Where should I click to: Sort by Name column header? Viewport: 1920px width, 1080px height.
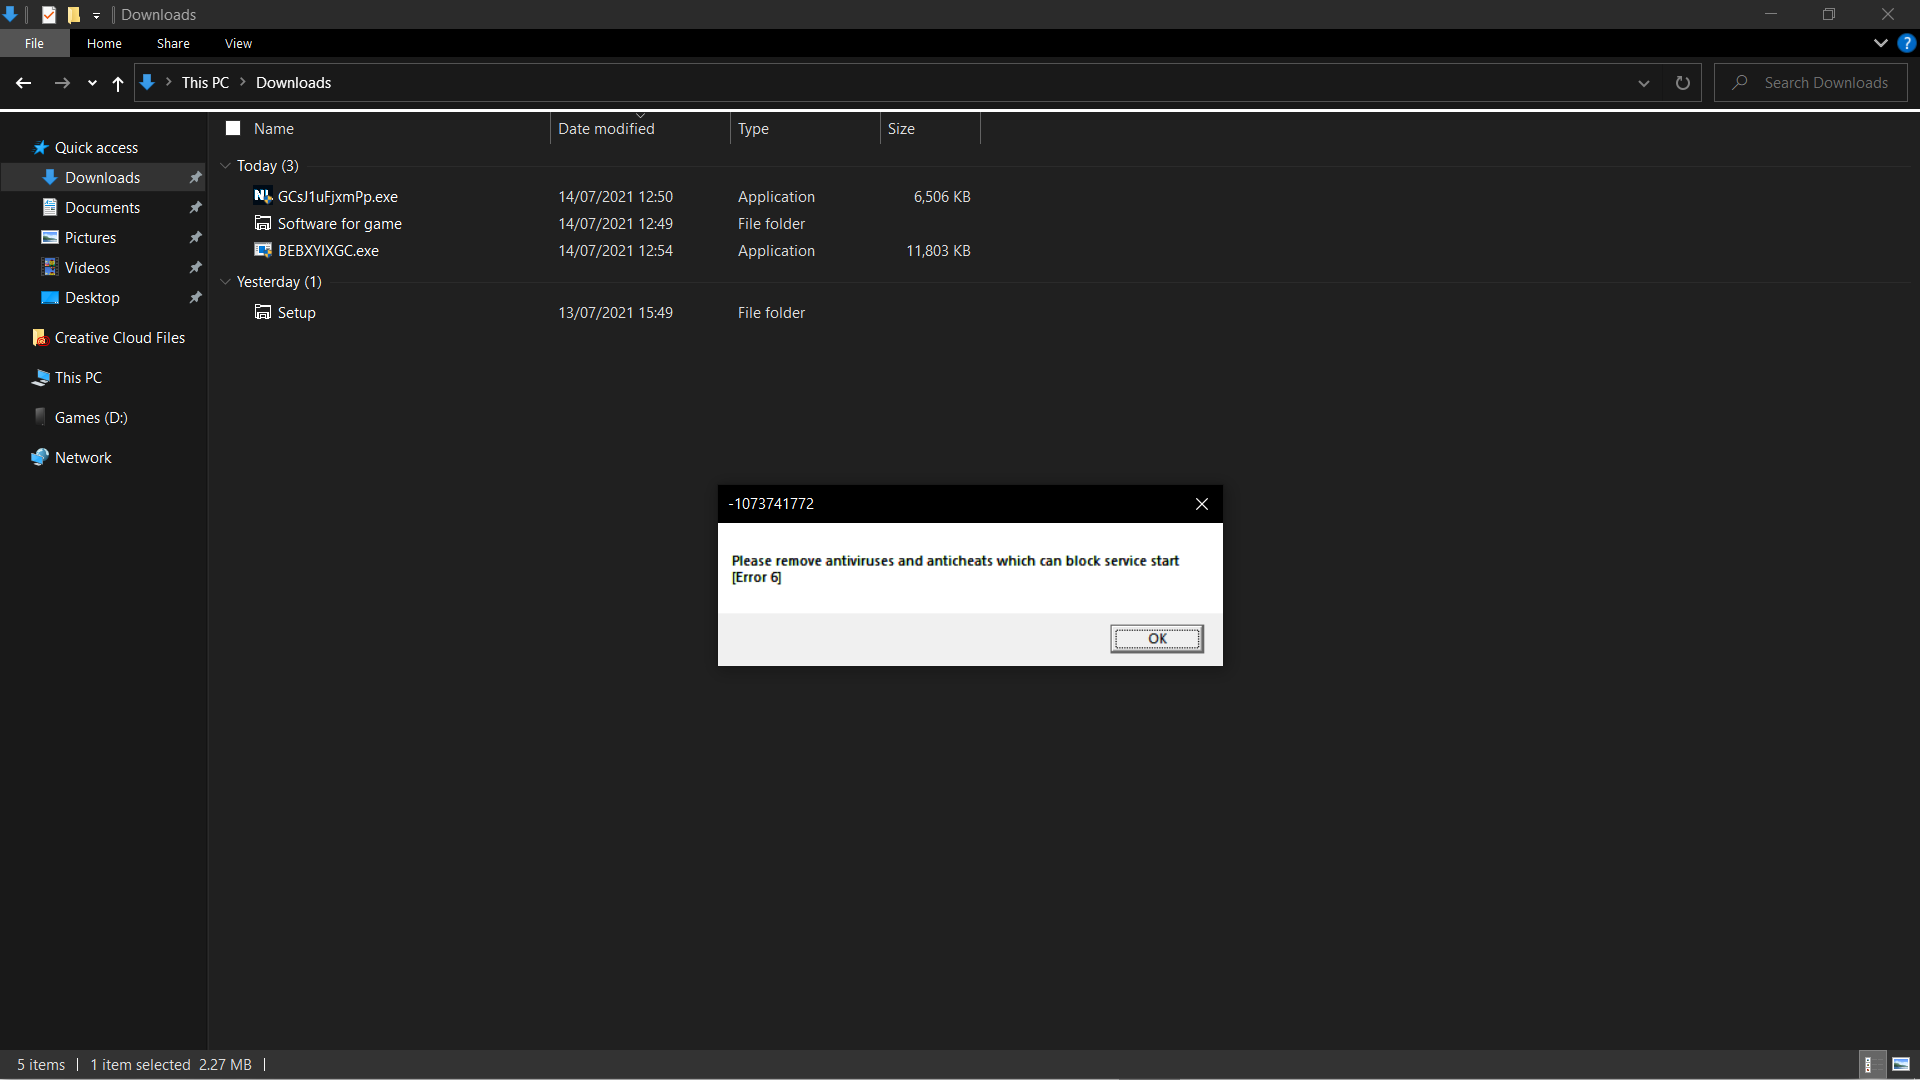pyautogui.click(x=273, y=128)
